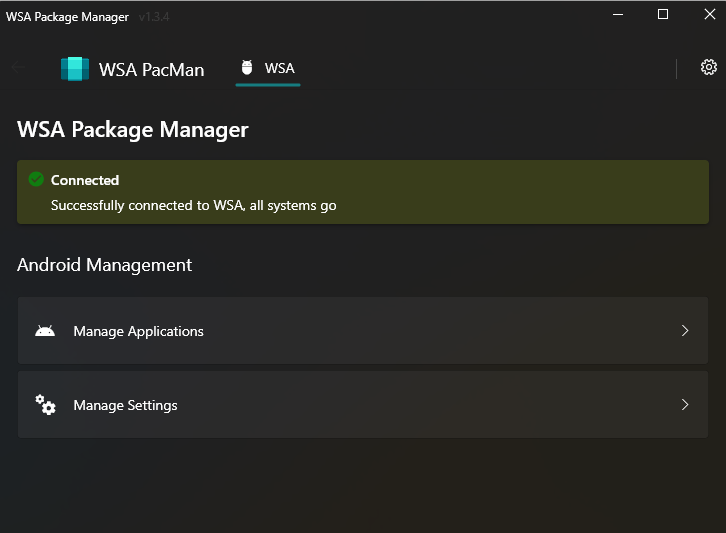This screenshot has height=533, width=726.
Task: Open the Manage Applications label
Action: 138,331
